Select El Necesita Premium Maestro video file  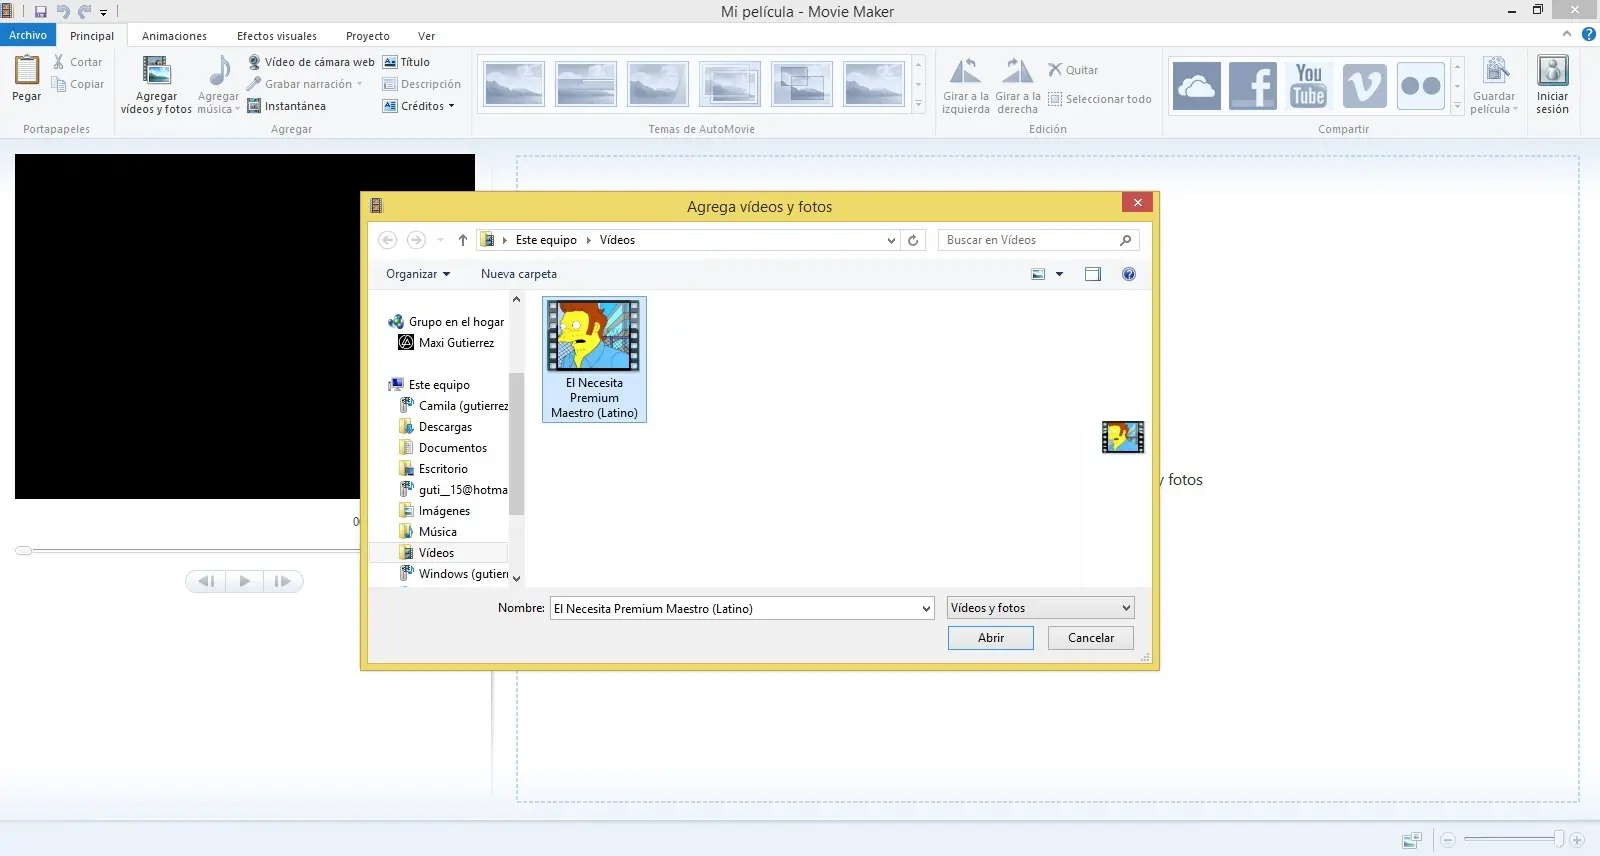click(x=594, y=359)
